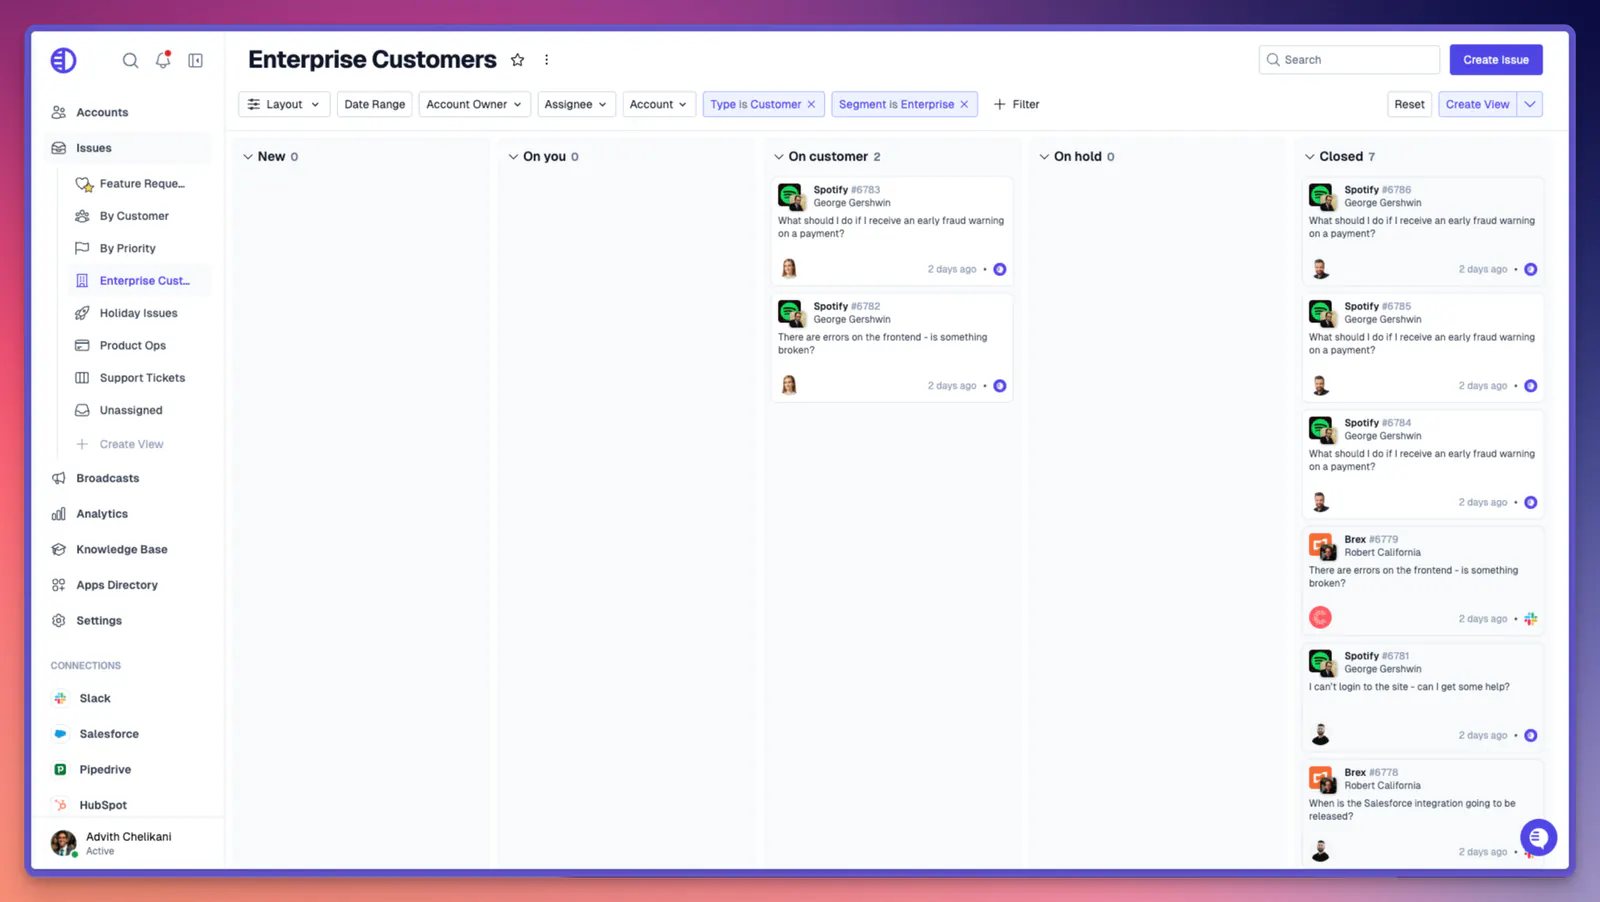Open Assignee filter dropdown
The image size is (1600, 902).
pyautogui.click(x=576, y=104)
